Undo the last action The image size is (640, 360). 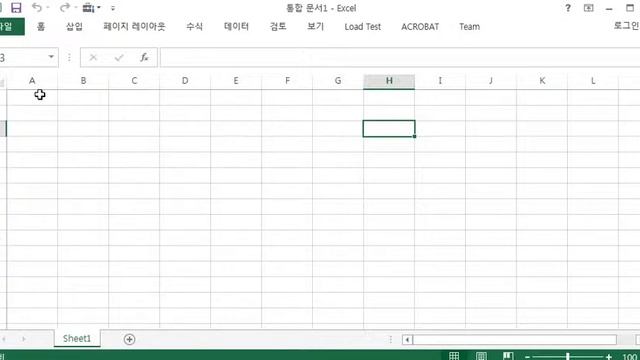36,7
